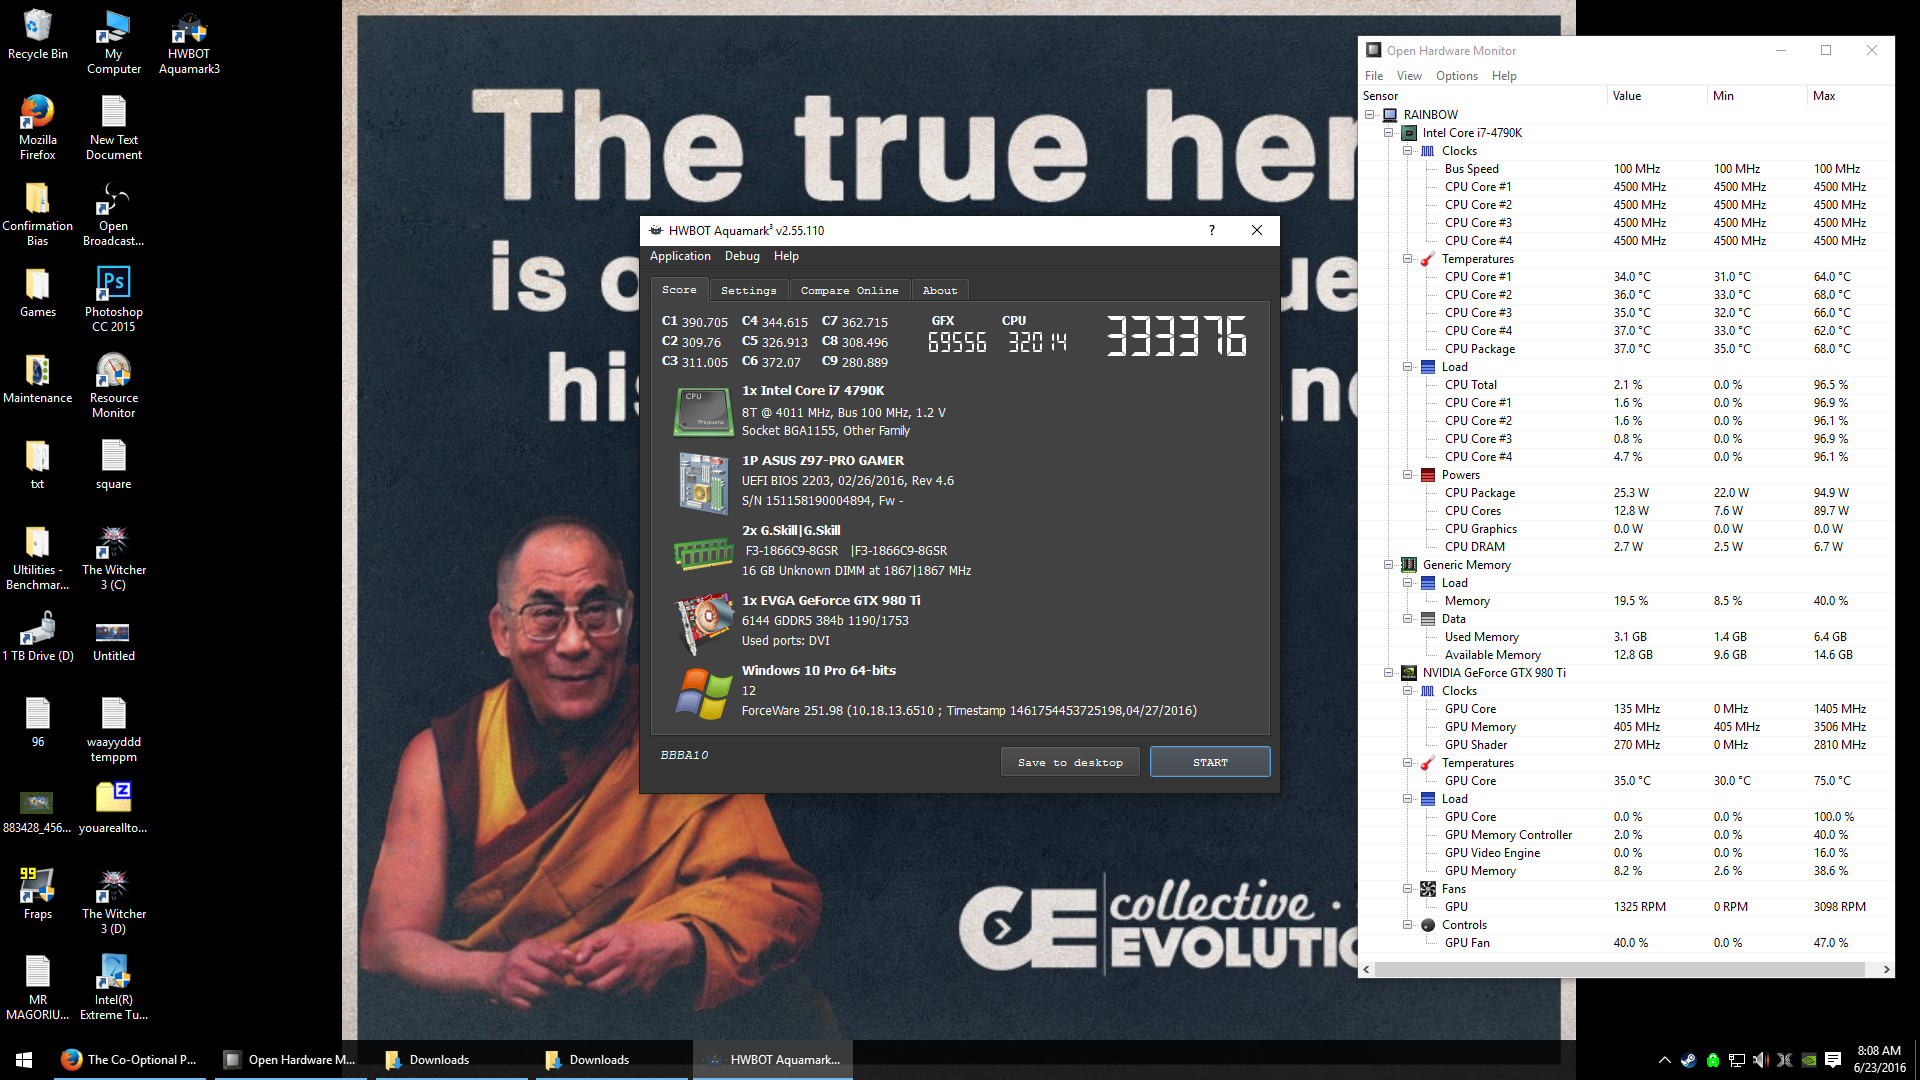The width and height of the screenshot is (1920, 1080).
Task: Open New Text Document file icon
Action: [114, 127]
